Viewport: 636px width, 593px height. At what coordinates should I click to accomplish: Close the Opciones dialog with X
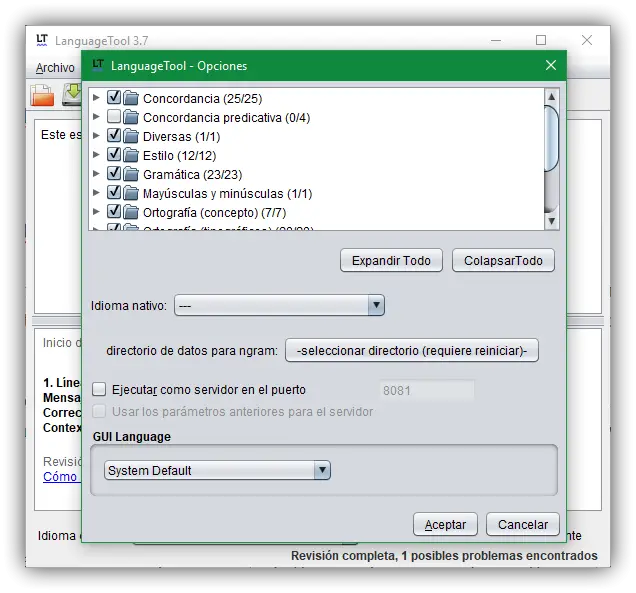[550, 65]
